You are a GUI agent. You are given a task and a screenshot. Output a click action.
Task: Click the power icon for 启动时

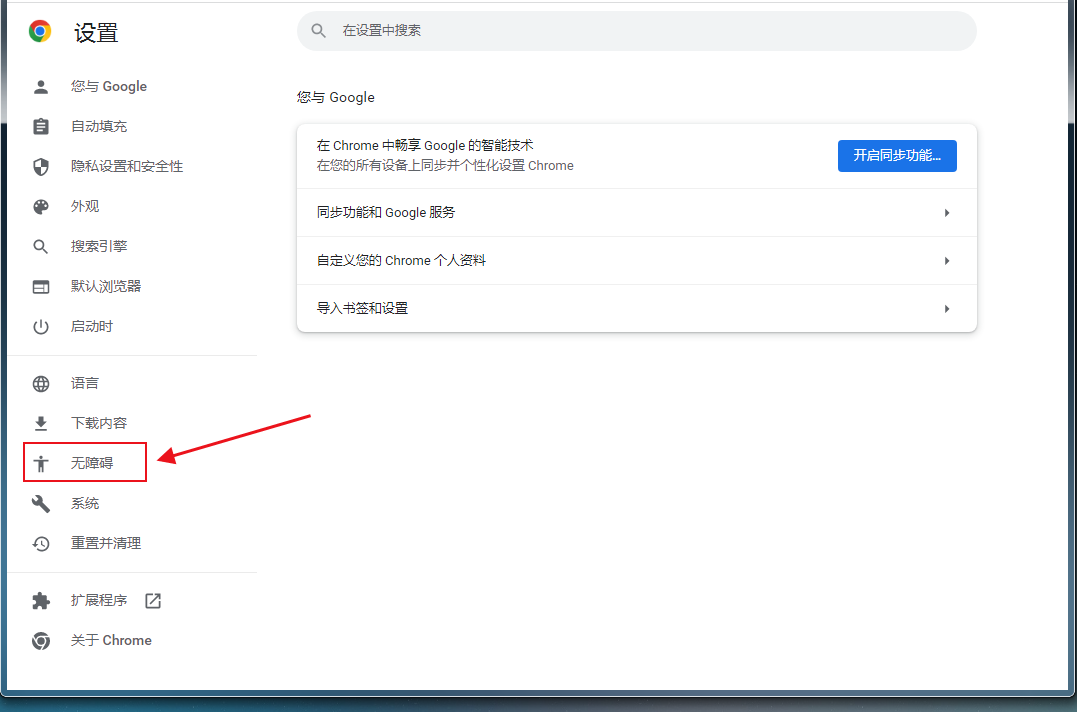point(41,327)
